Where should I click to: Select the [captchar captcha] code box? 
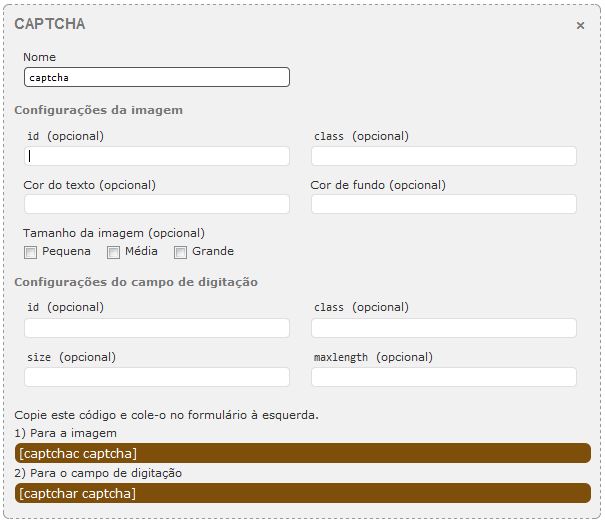303,493
